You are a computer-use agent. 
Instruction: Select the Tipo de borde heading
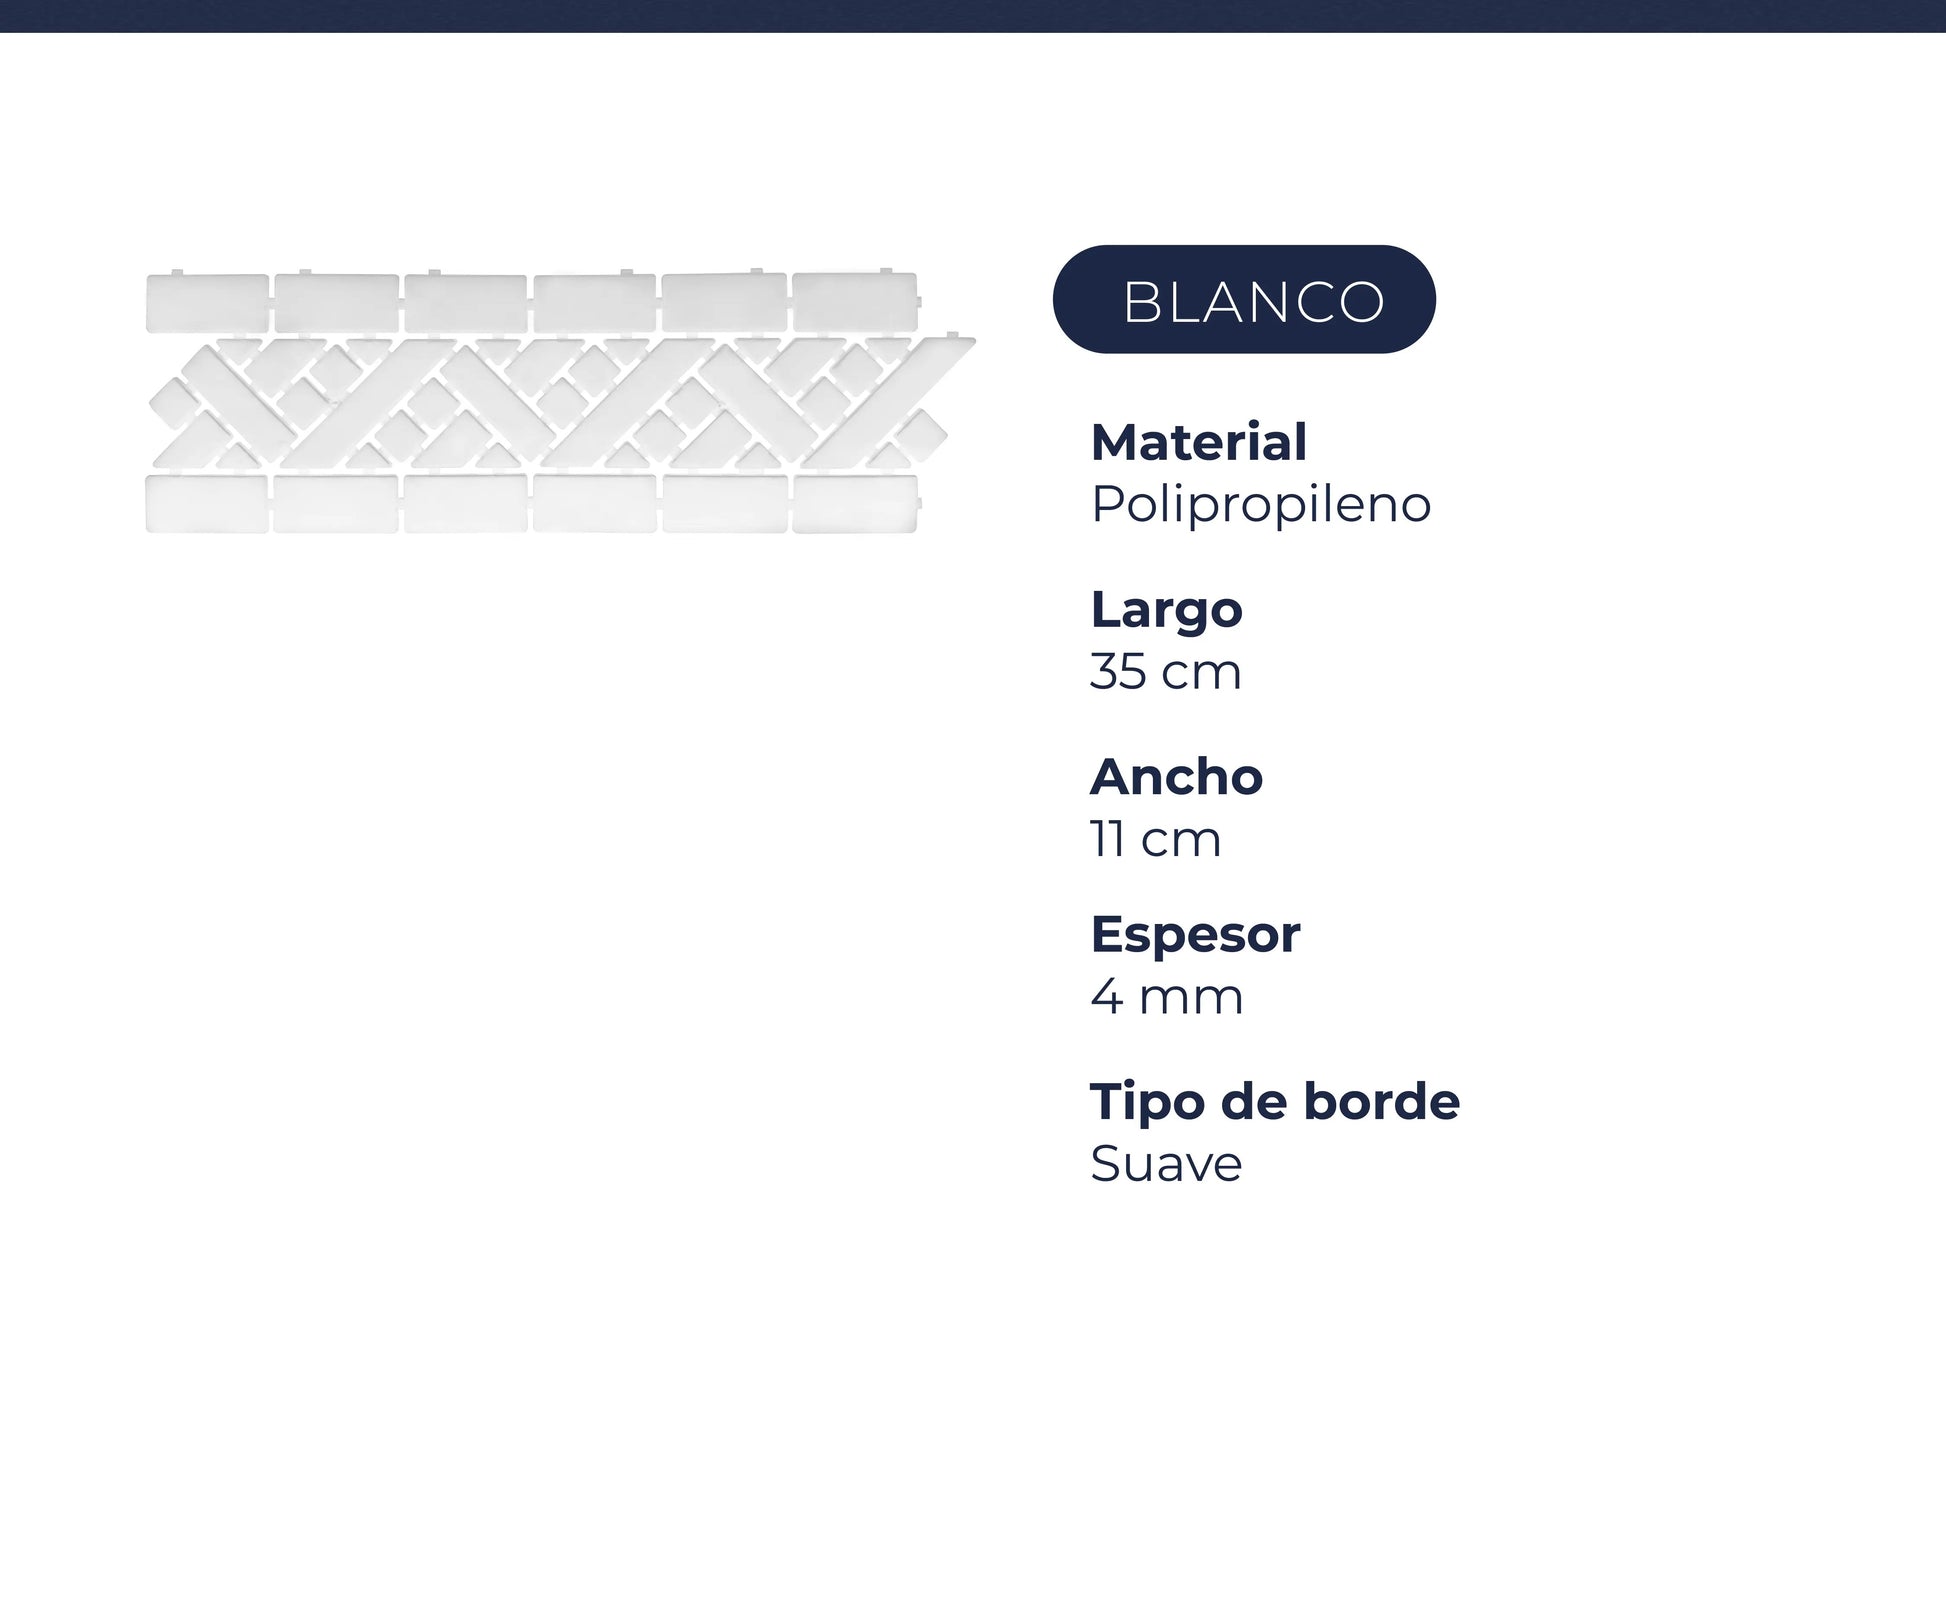tap(1274, 1101)
